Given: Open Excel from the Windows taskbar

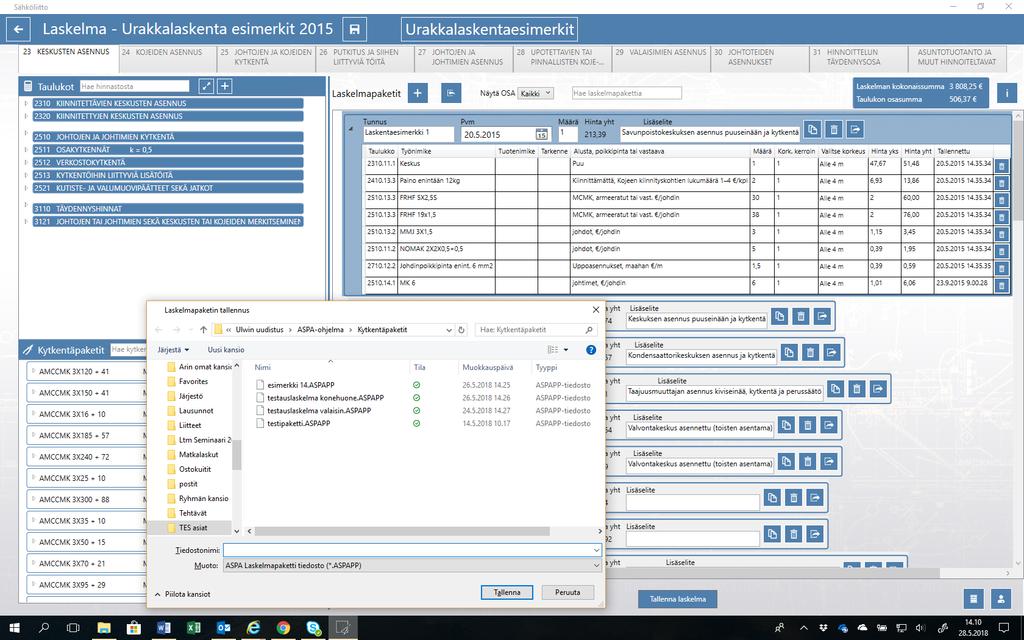Looking at the screenshot, I should [x=193, y=628].
